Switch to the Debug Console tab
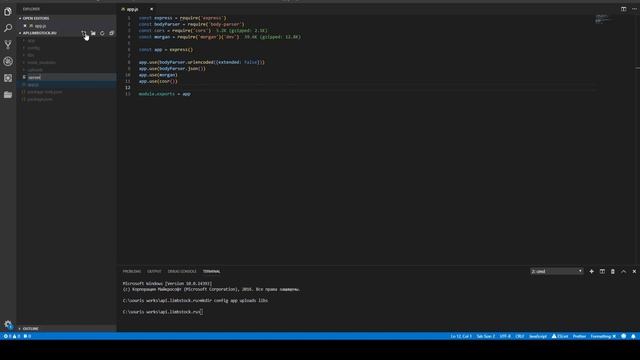The height and width of the screenshot is (360, 640). click(x=182, y=271)
